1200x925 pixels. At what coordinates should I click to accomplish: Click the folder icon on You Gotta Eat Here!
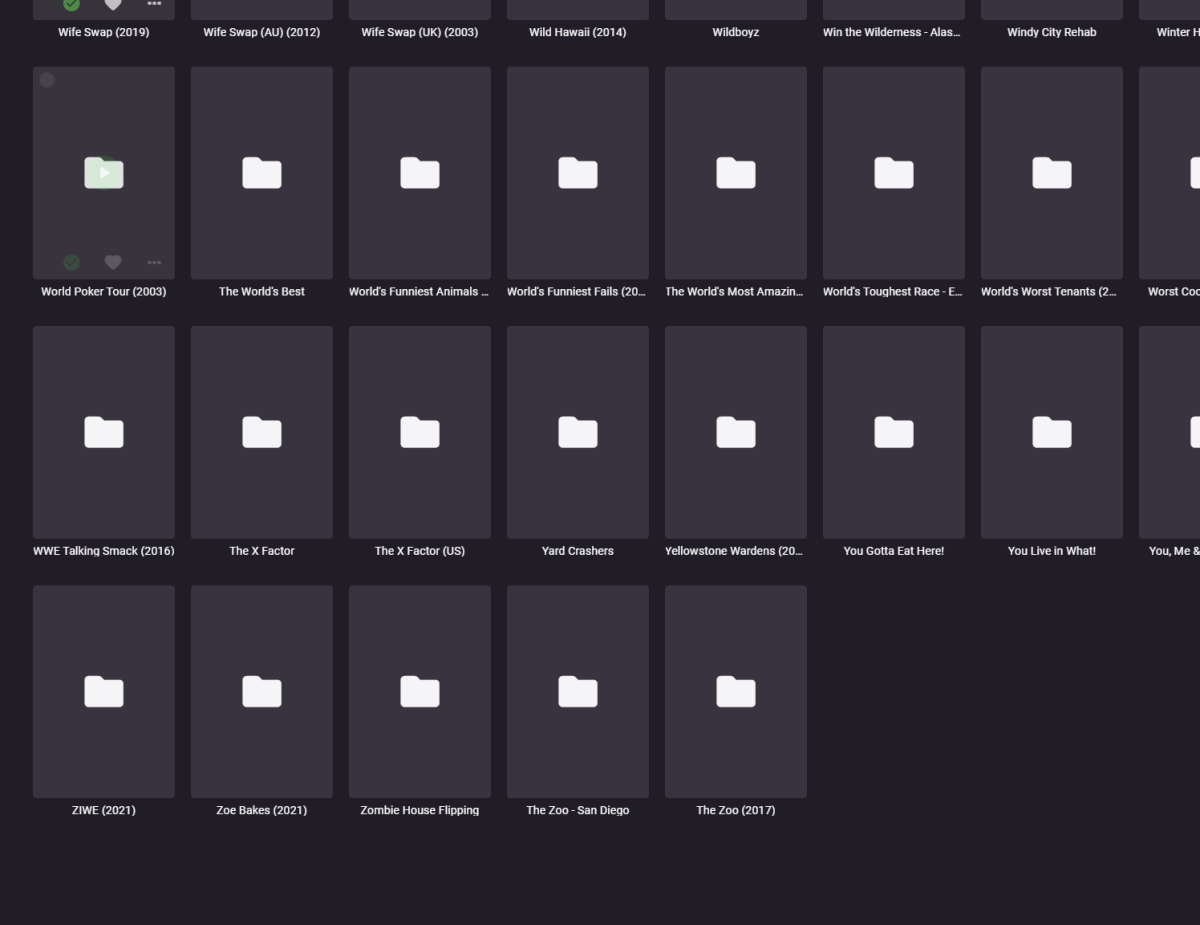pos(894,432)
